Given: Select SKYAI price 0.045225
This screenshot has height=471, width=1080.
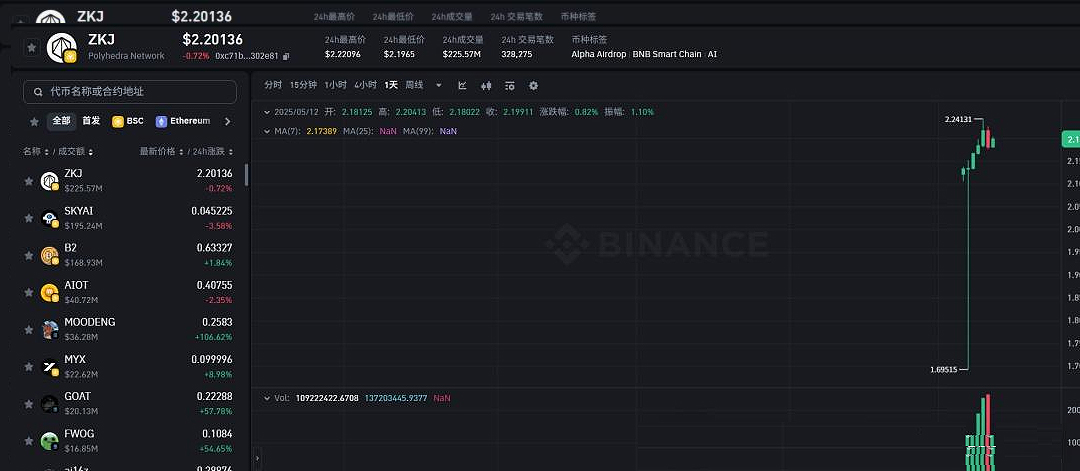Looking at the screenshot, I should coord(211,211).
